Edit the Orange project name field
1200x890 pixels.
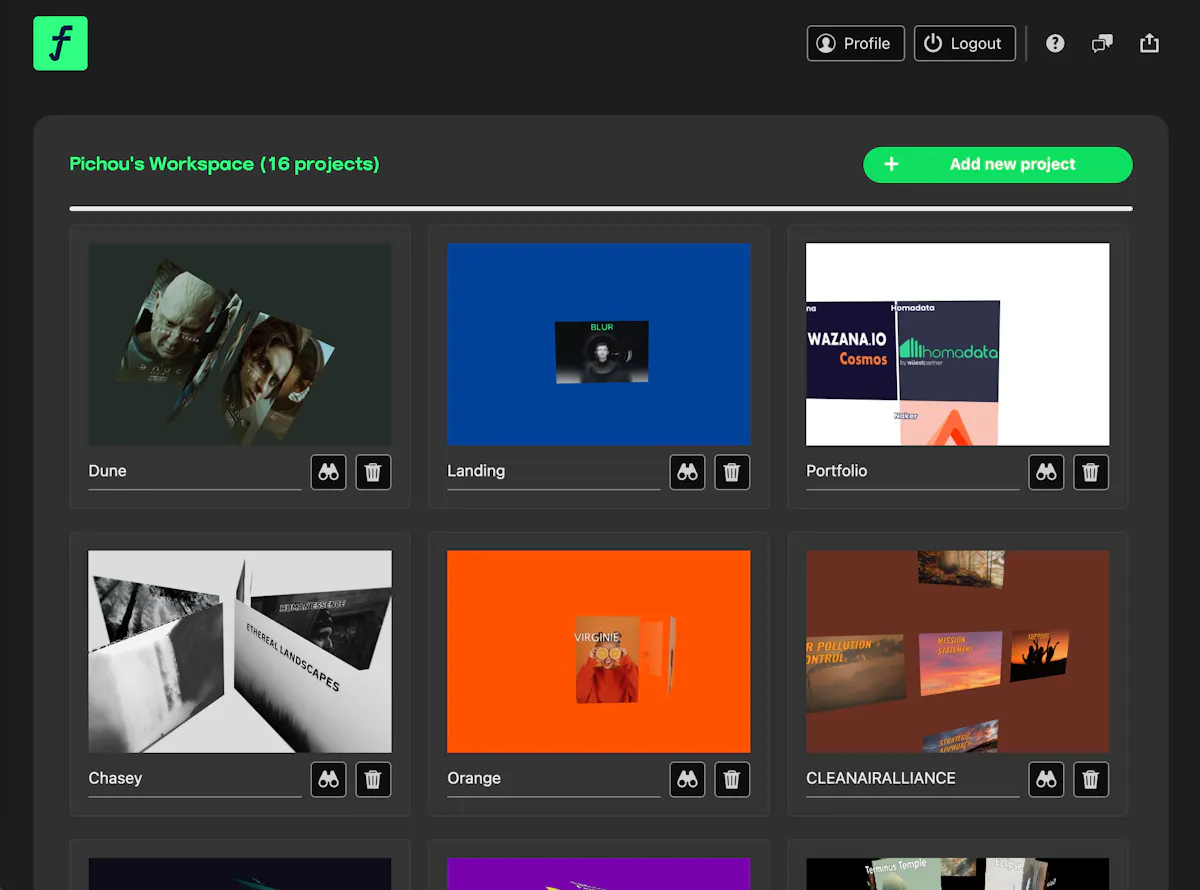(x=553, y=779)
